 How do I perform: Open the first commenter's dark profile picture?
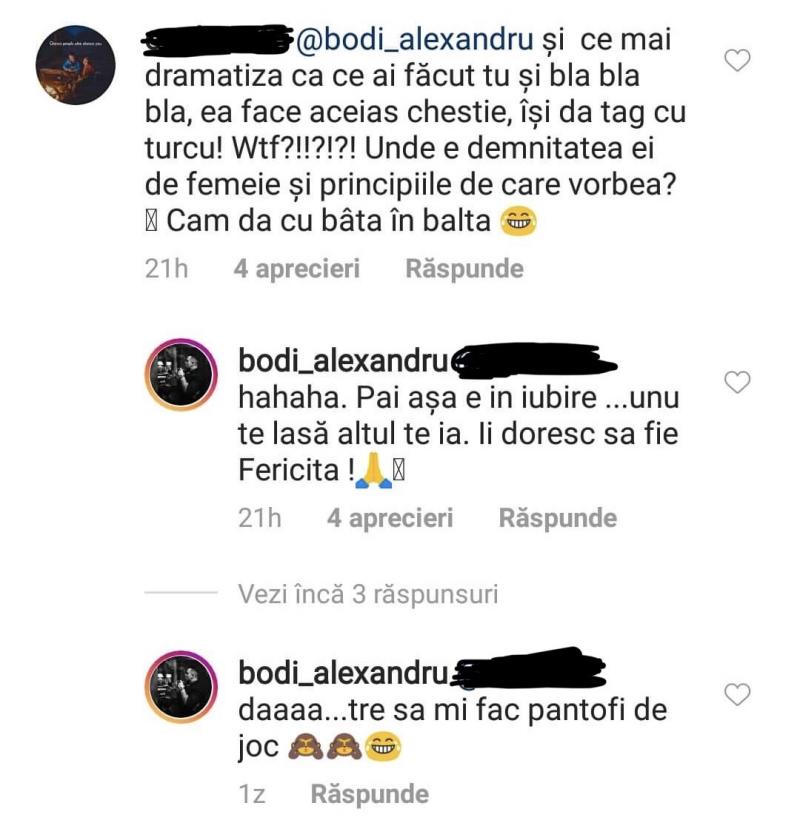[75, 65]
